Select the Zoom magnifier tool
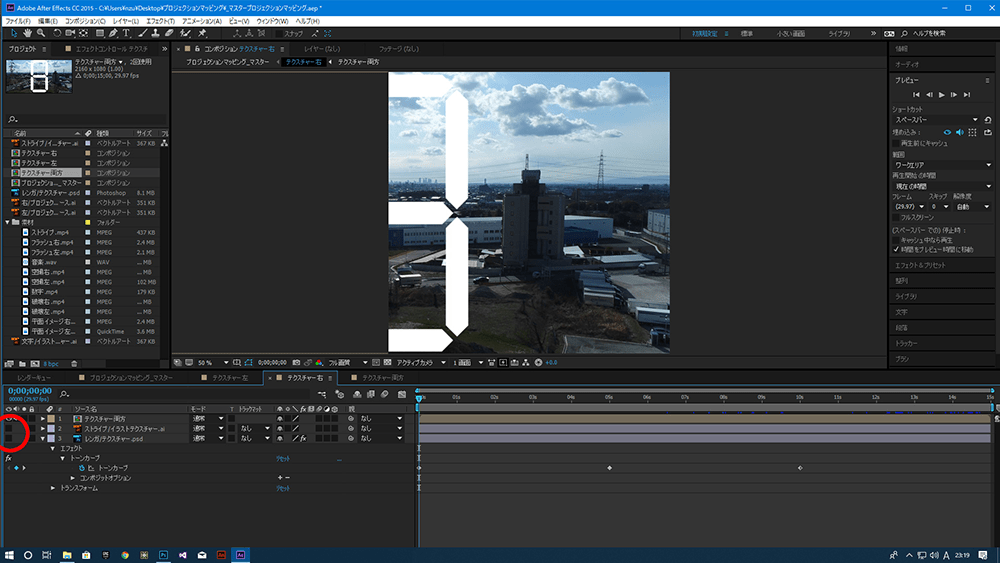 click(41, 33)
